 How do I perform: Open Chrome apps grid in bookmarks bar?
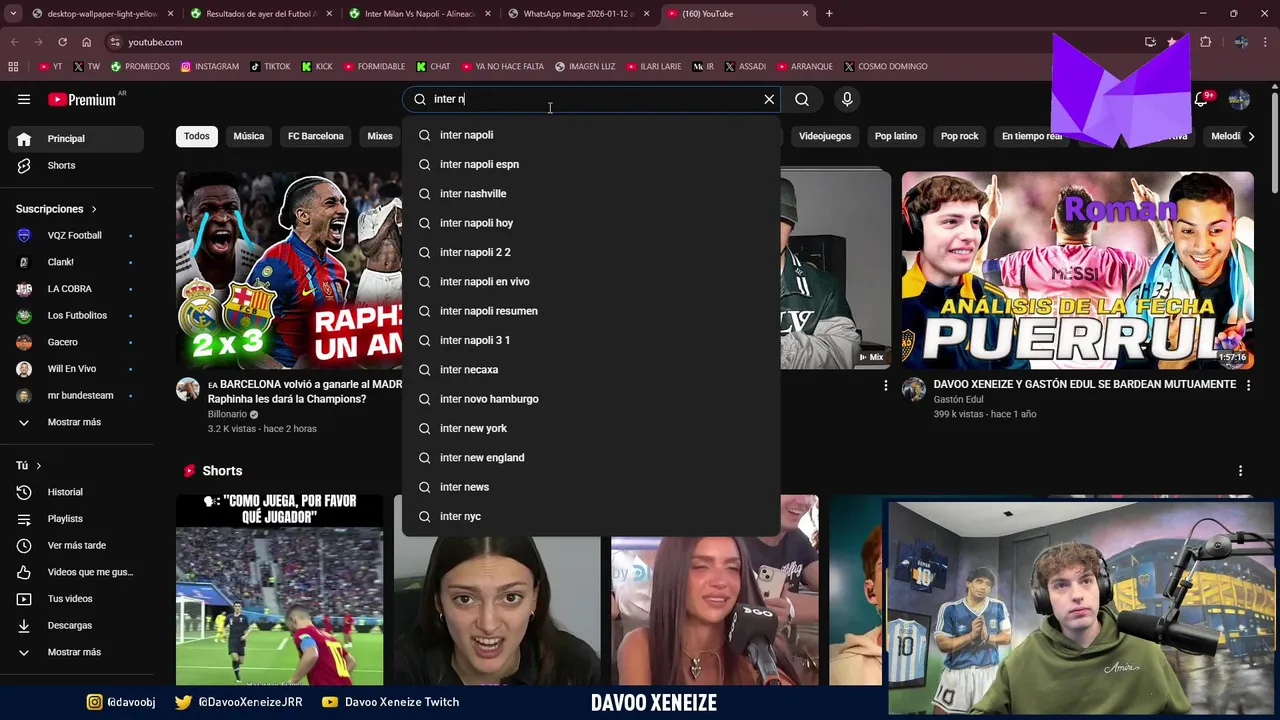point(13,66)
